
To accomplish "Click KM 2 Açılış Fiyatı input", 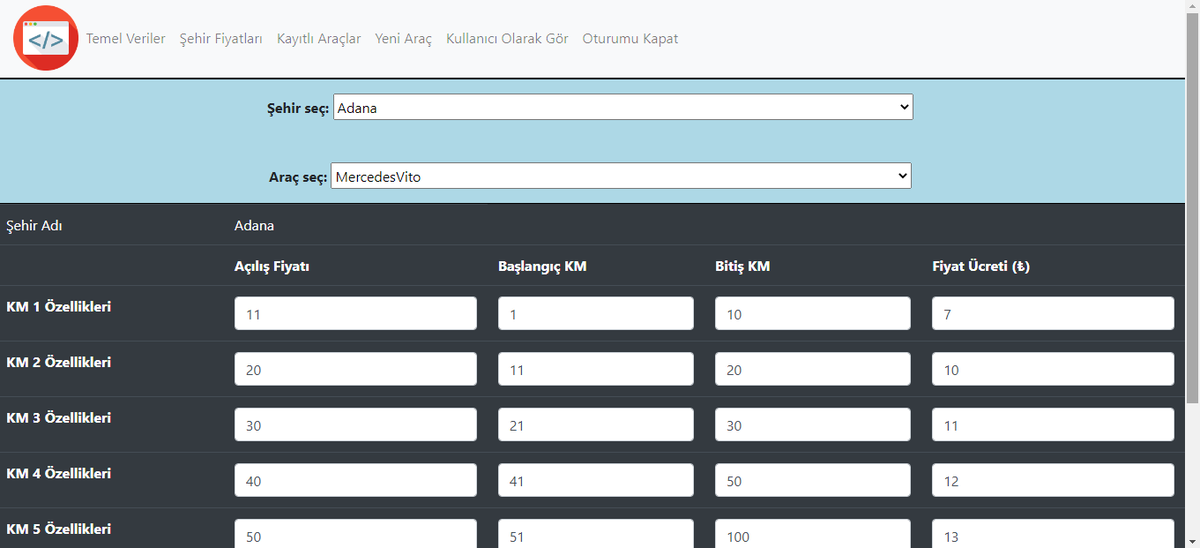I will pyautogui.click(x=356, y=369).
